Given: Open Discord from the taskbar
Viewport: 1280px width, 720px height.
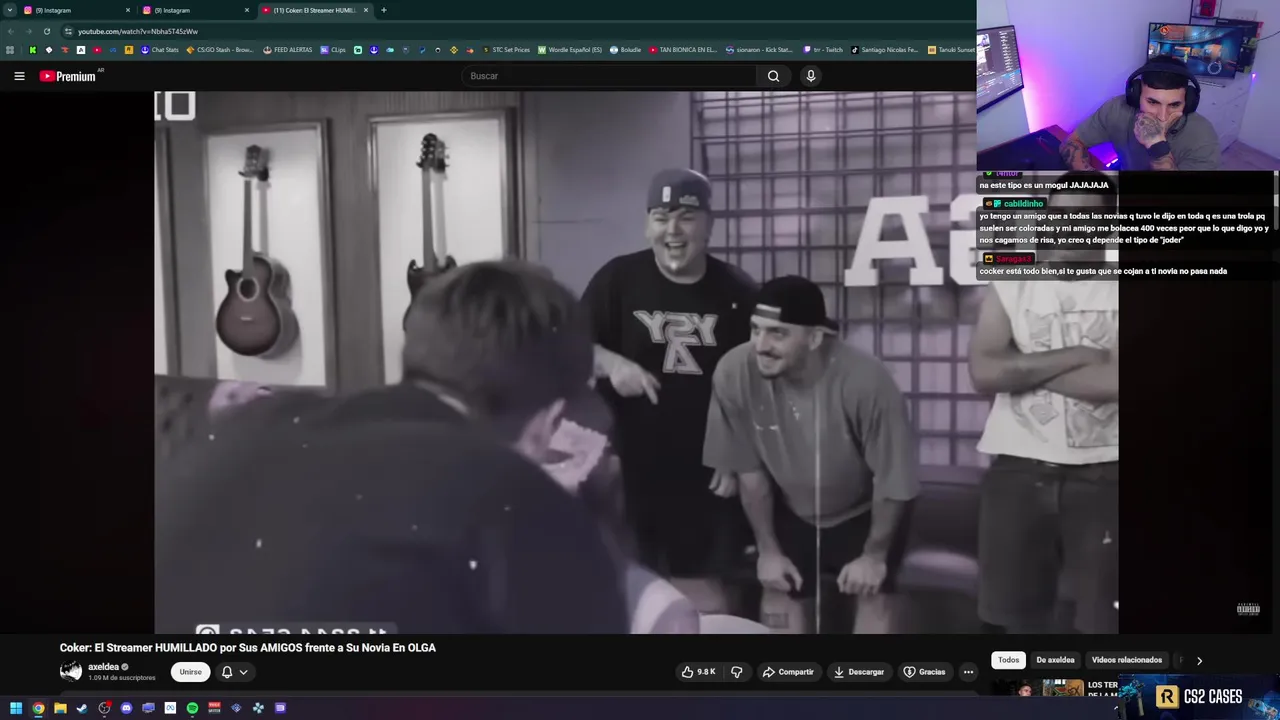Looking at the screenshot, I should click(126, 708).
